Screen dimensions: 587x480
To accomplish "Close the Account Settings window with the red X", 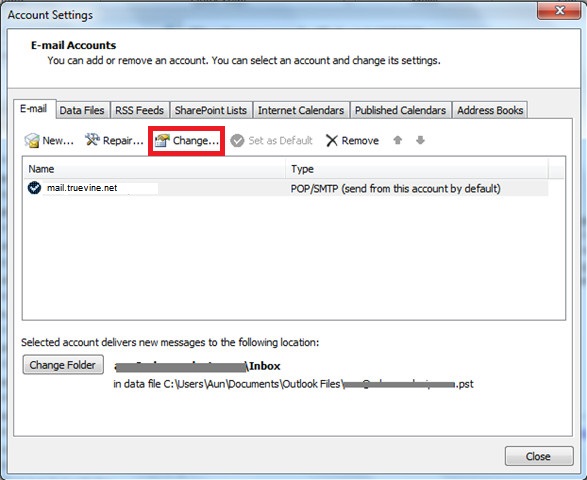I will [559, 10].
